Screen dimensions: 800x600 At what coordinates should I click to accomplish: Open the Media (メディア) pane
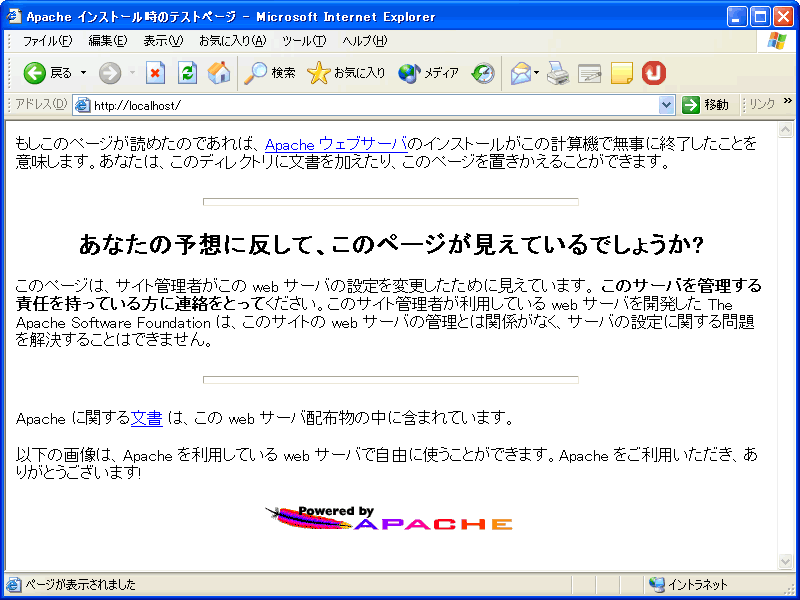click(429, 73)
